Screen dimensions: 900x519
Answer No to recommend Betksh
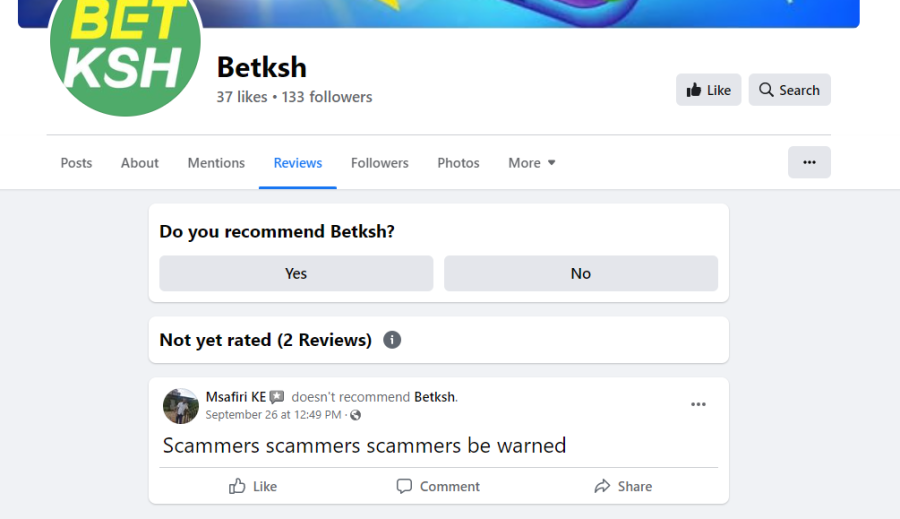pyautogui.click(x=581, y=273)
